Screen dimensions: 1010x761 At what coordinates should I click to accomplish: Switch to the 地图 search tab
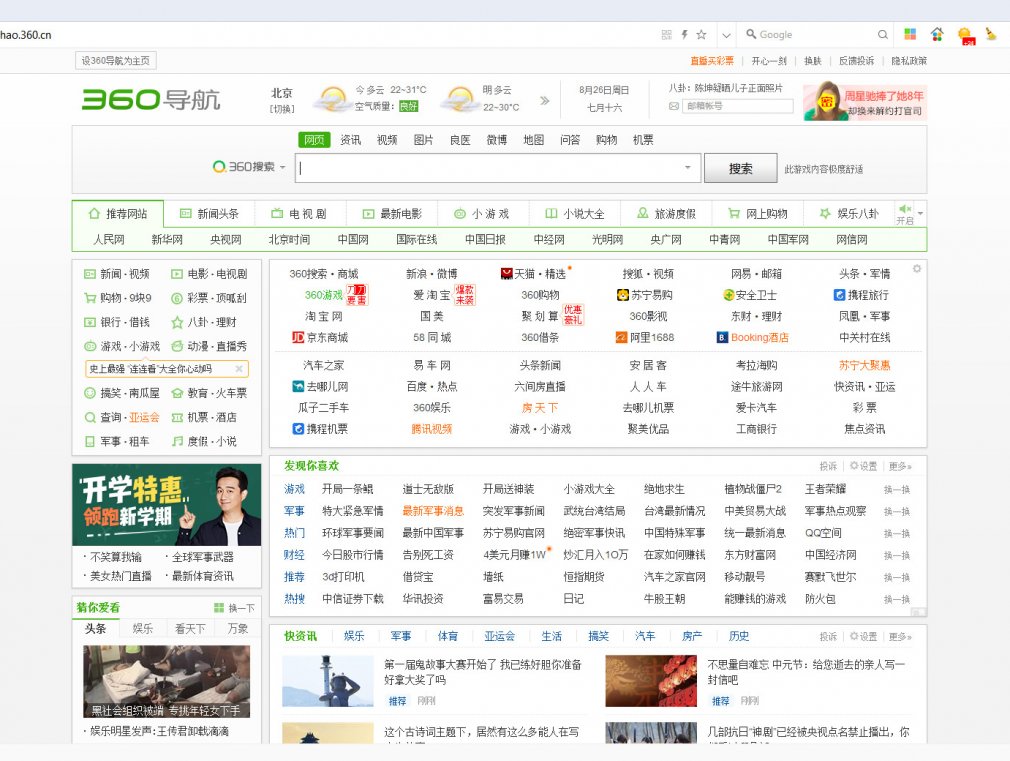[533, 140]
